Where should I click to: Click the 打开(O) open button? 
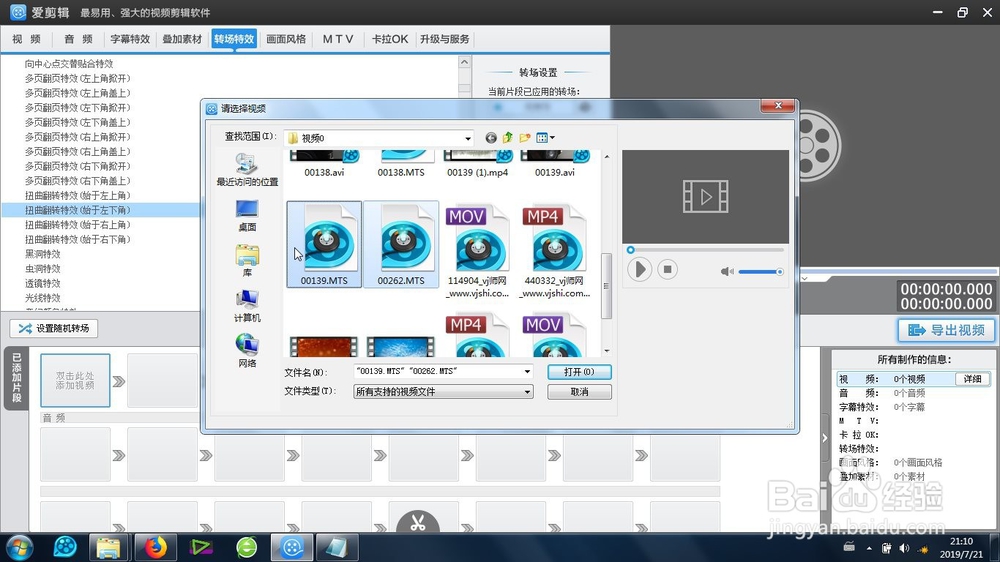[579, 372]
